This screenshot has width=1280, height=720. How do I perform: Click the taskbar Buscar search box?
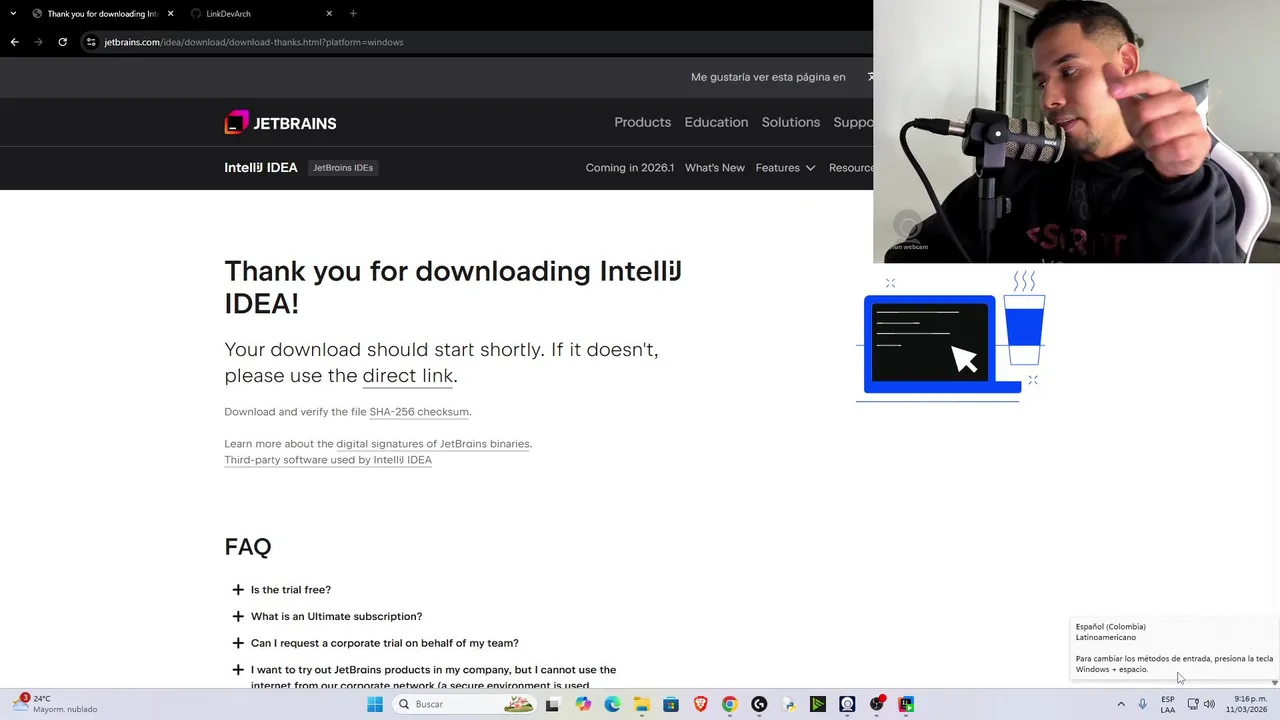click(465, 704)
